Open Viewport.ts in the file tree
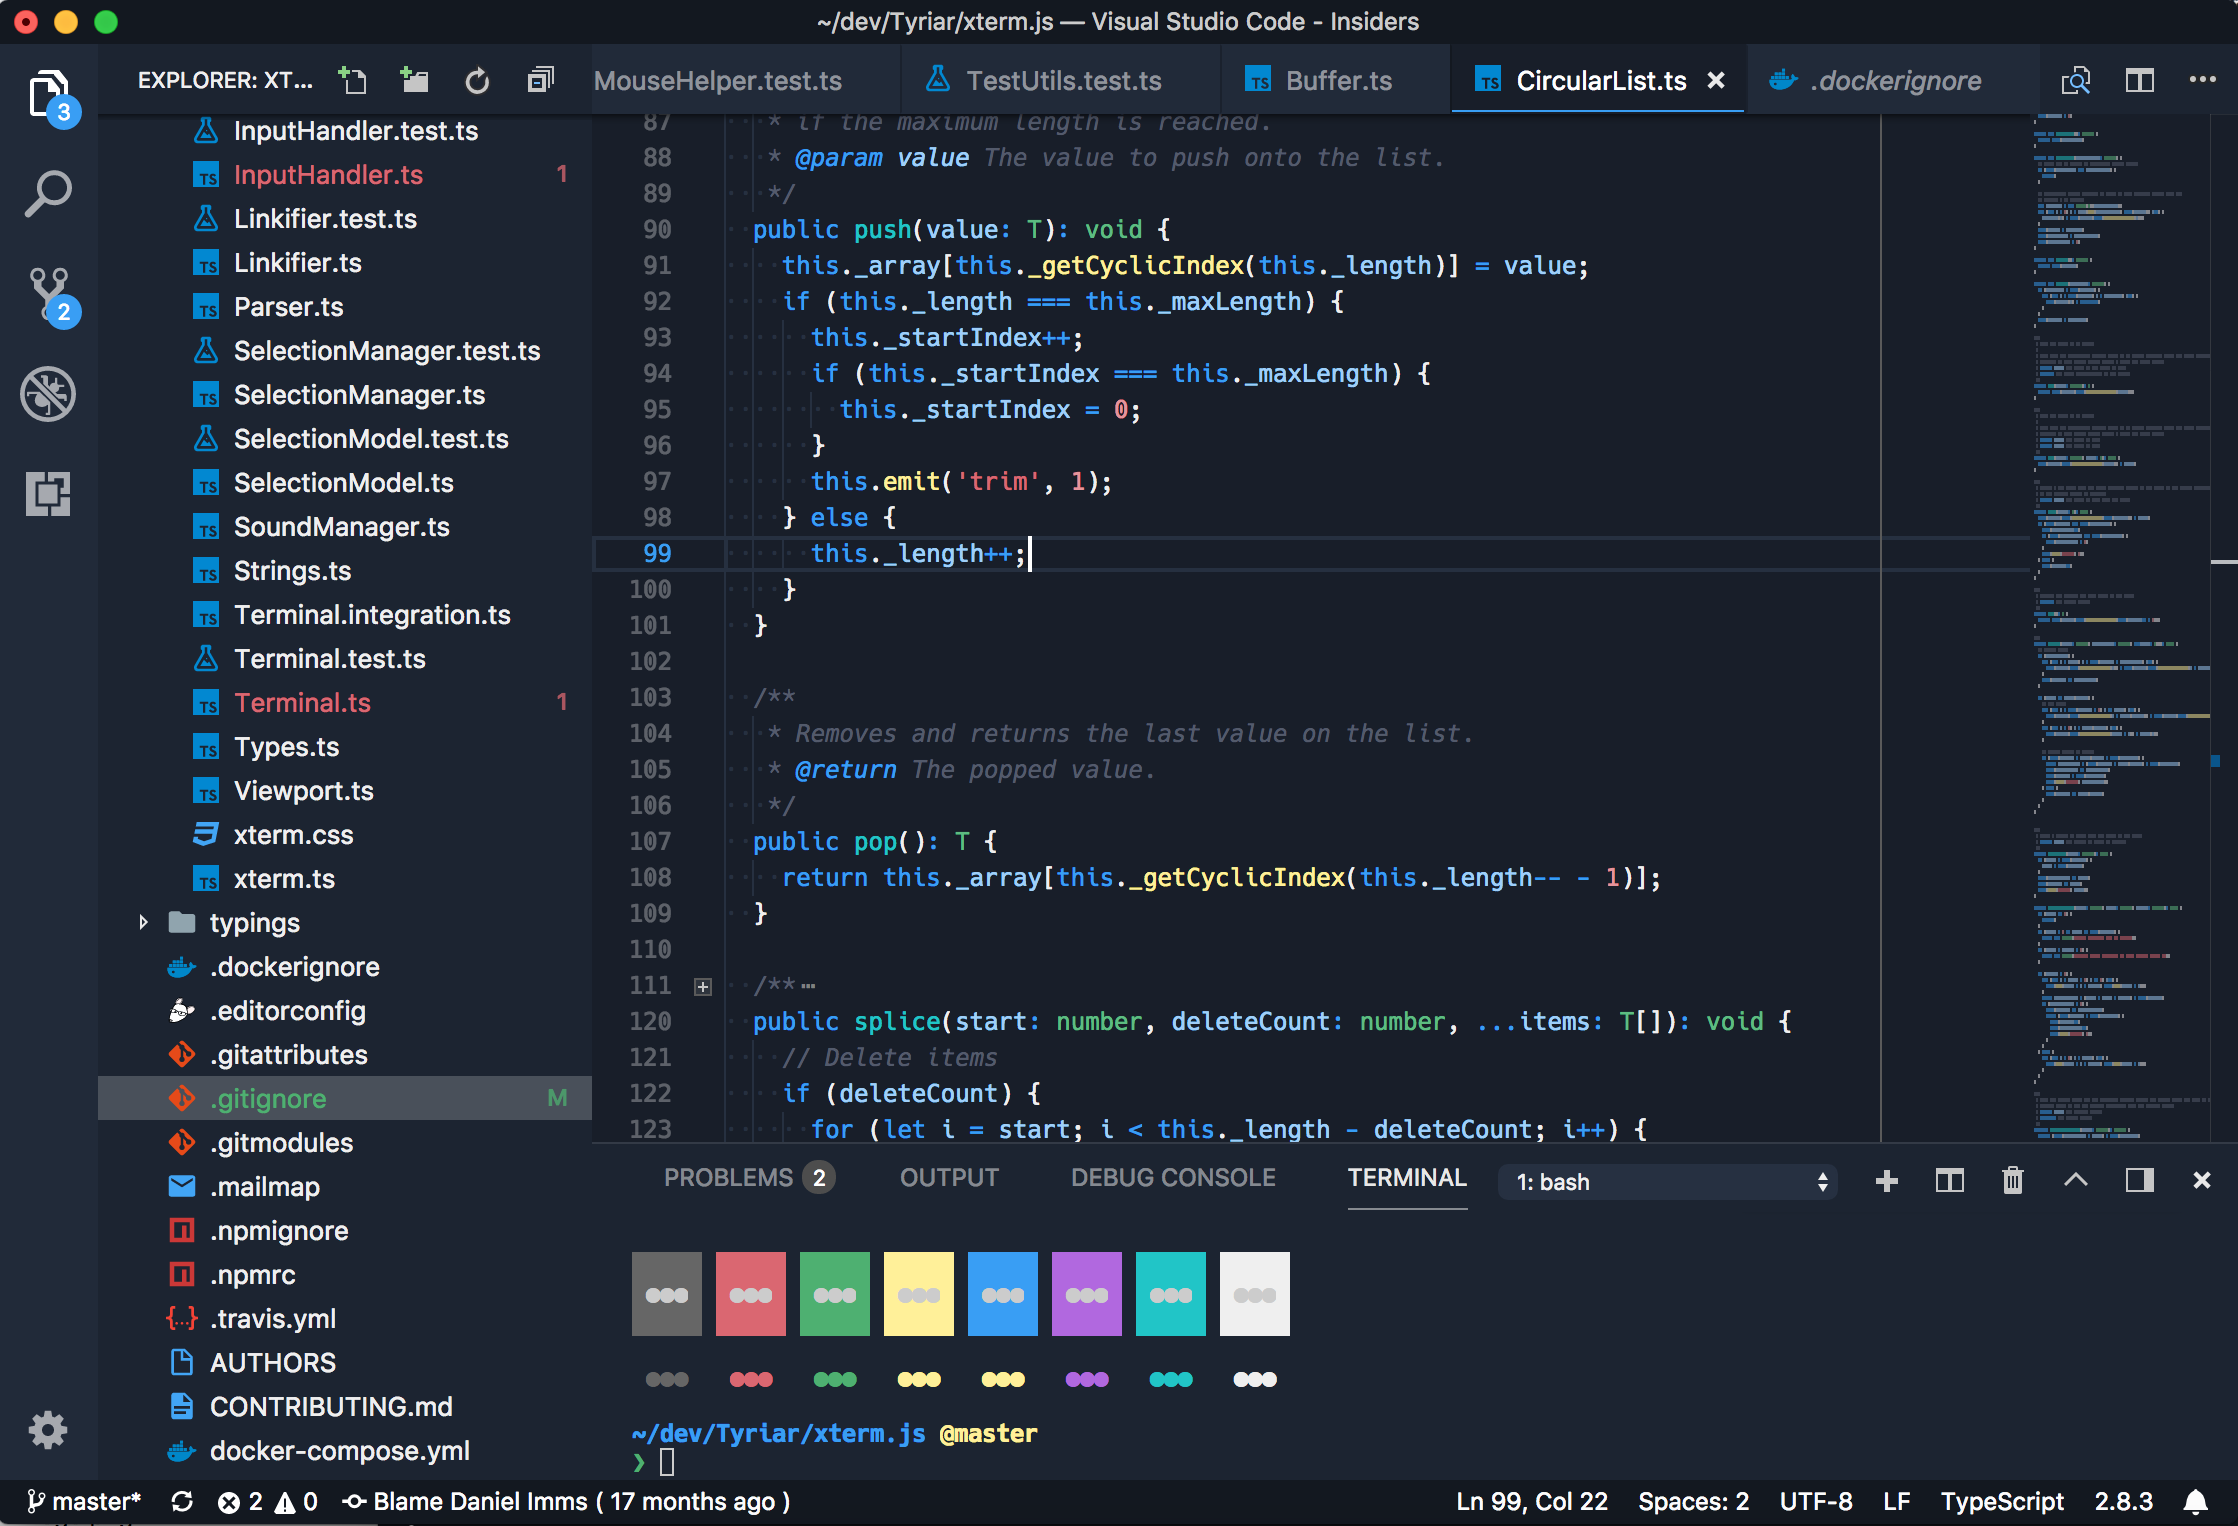Image resolution: width=2238 pixels, height=1526 pixels. pyautogui.click(x=345, y=790)
